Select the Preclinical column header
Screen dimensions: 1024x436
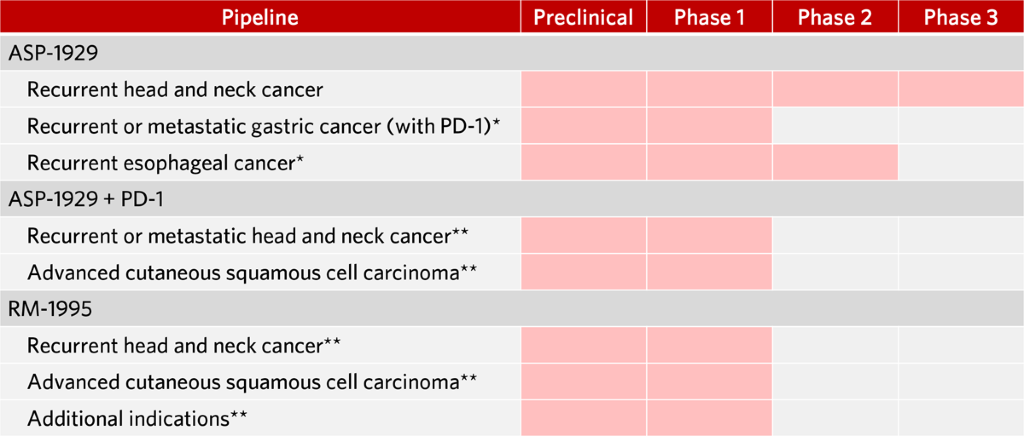[x=584, y=18]
